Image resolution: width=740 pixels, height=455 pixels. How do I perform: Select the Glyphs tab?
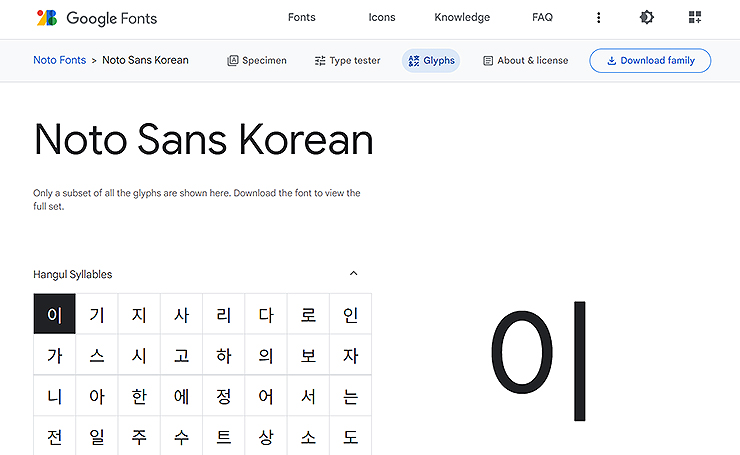pyautogui.click(x=431, y=60)
